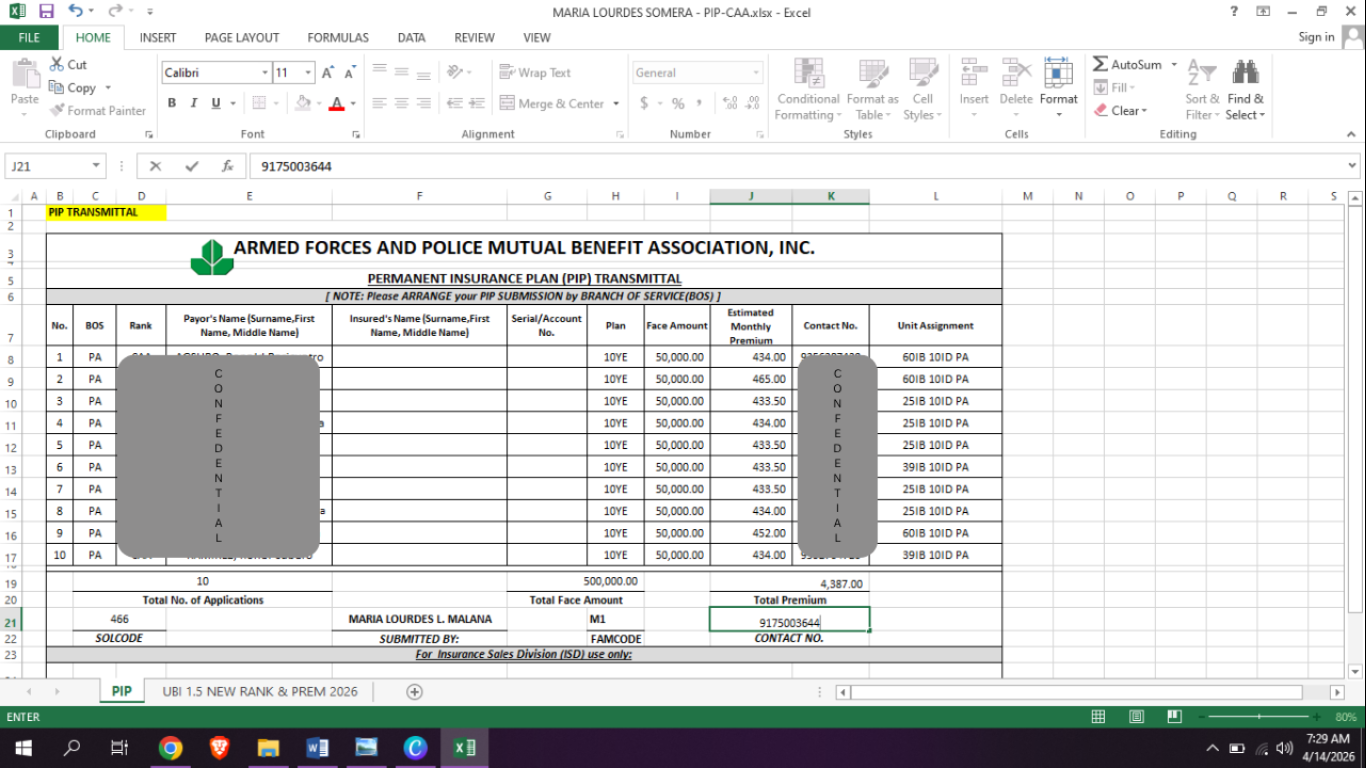Click the Merge & Center icon

[507, 103]
